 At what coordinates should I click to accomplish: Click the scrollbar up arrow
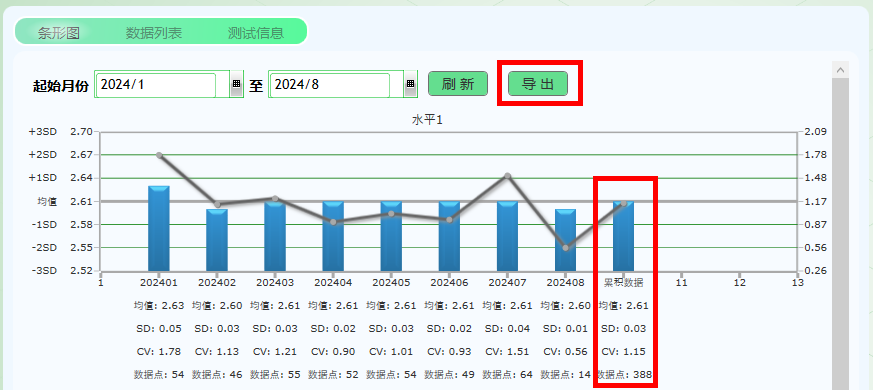click(840, 70)
